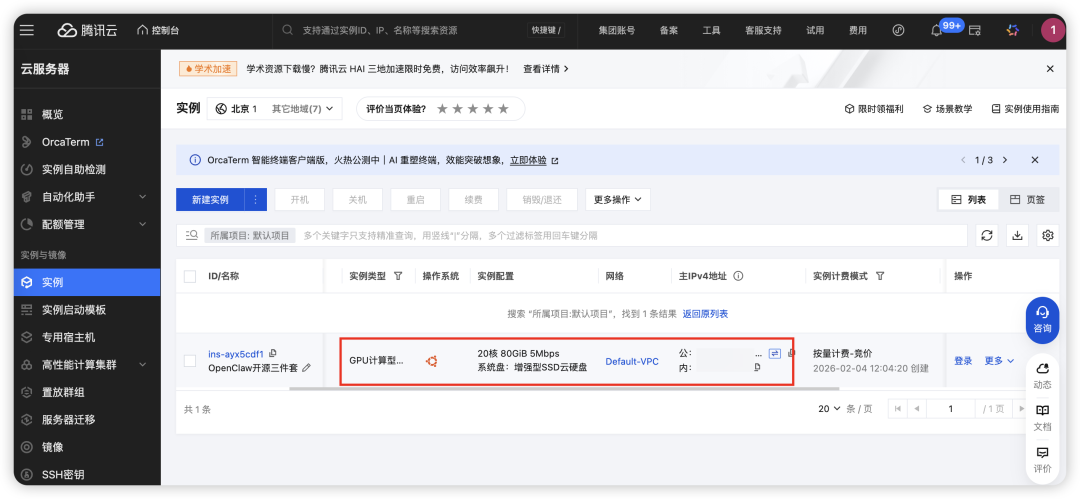The height and width of the screenshot is (499, 1080).
Task: Change the 20 条/页 page size
Action: [829, 409]
